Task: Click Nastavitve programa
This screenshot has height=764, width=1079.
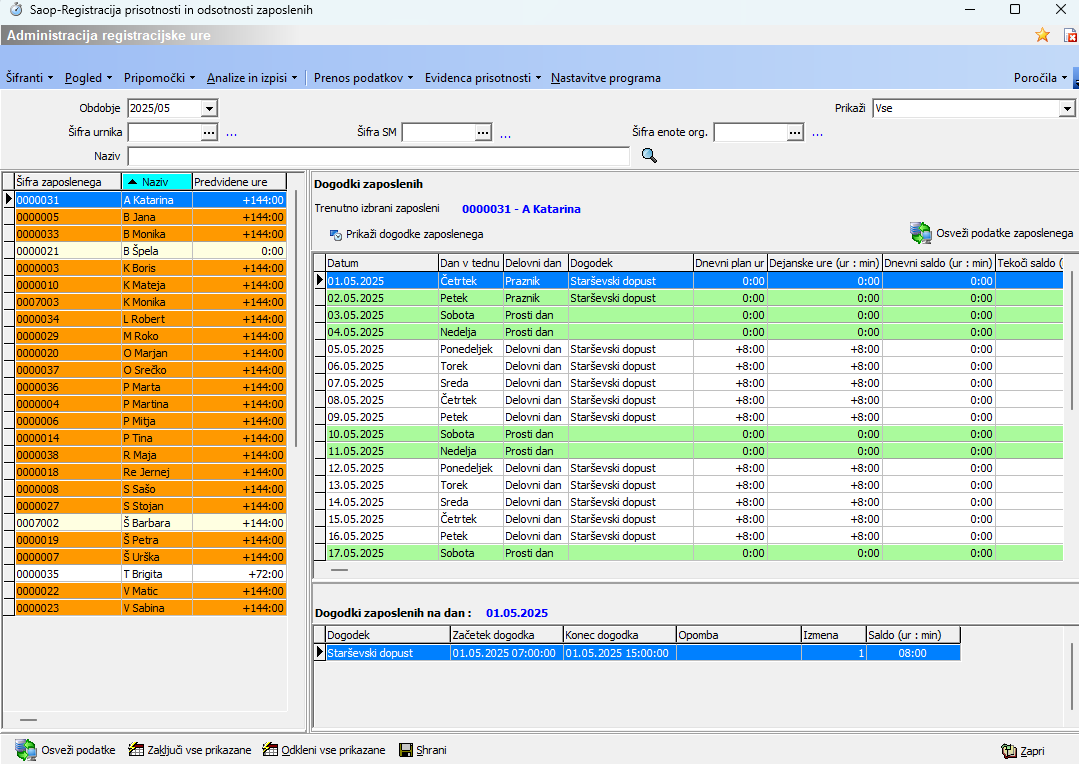Action: pos(605,78)
